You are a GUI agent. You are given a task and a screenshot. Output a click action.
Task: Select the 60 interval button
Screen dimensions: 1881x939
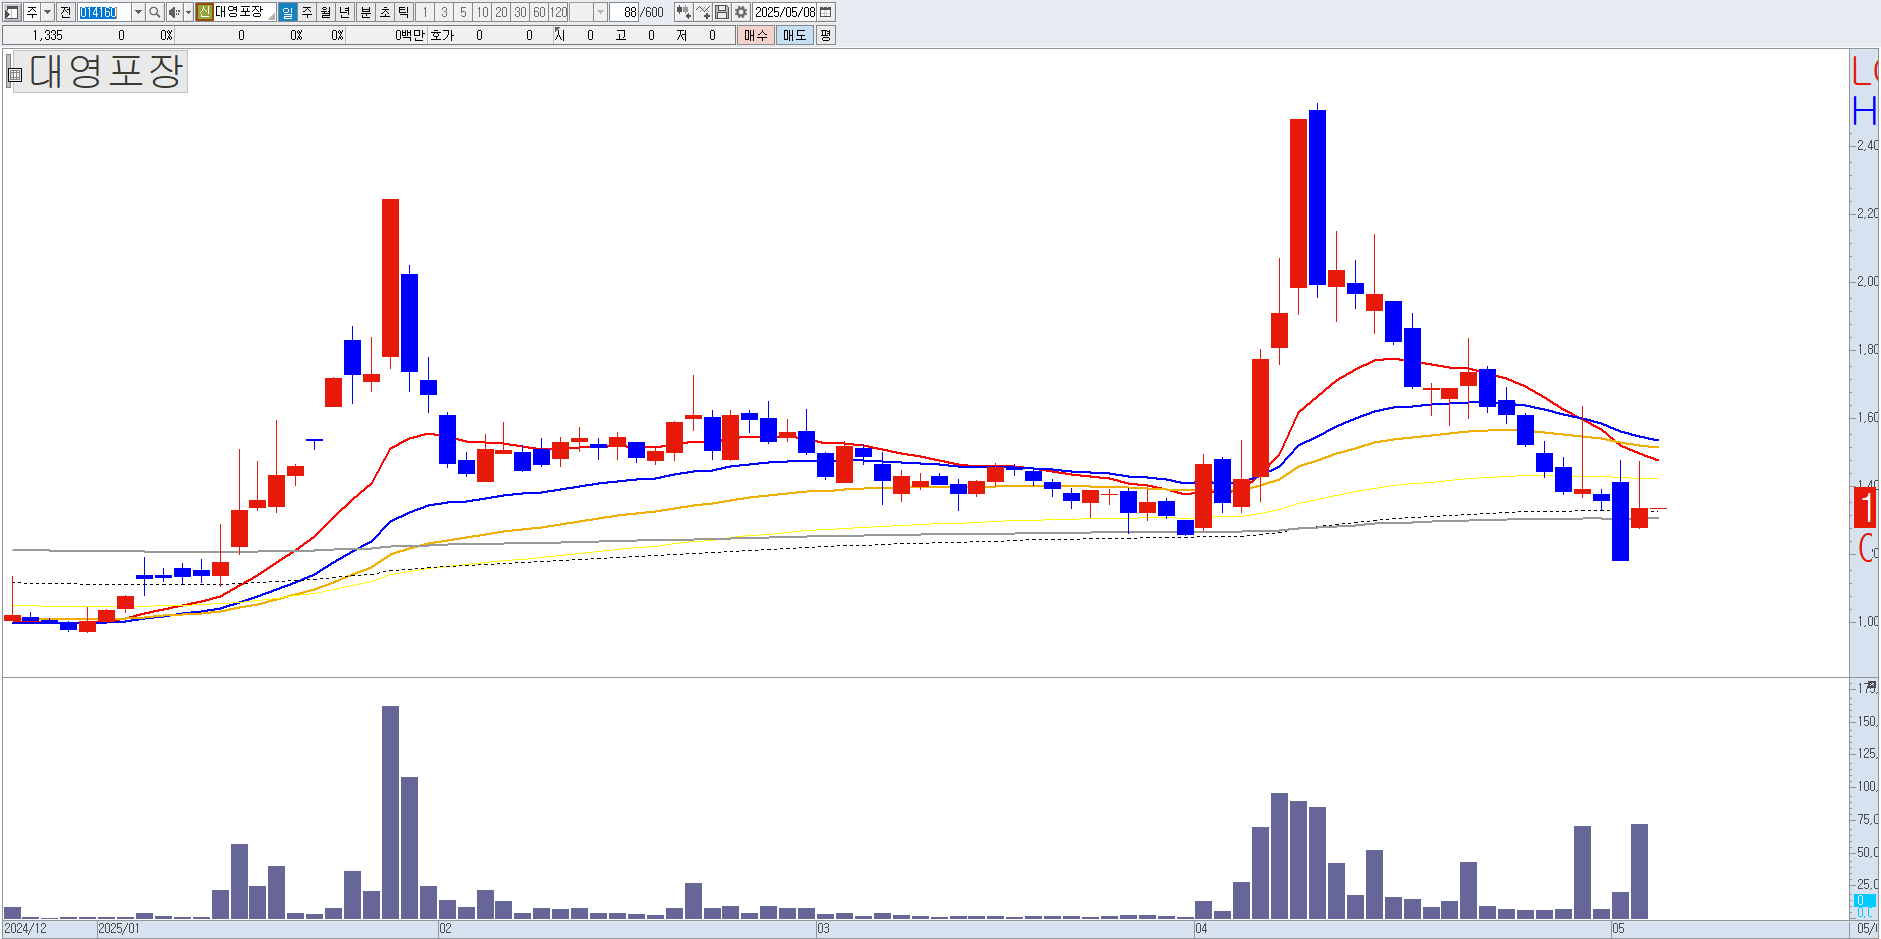pos(539,12)
